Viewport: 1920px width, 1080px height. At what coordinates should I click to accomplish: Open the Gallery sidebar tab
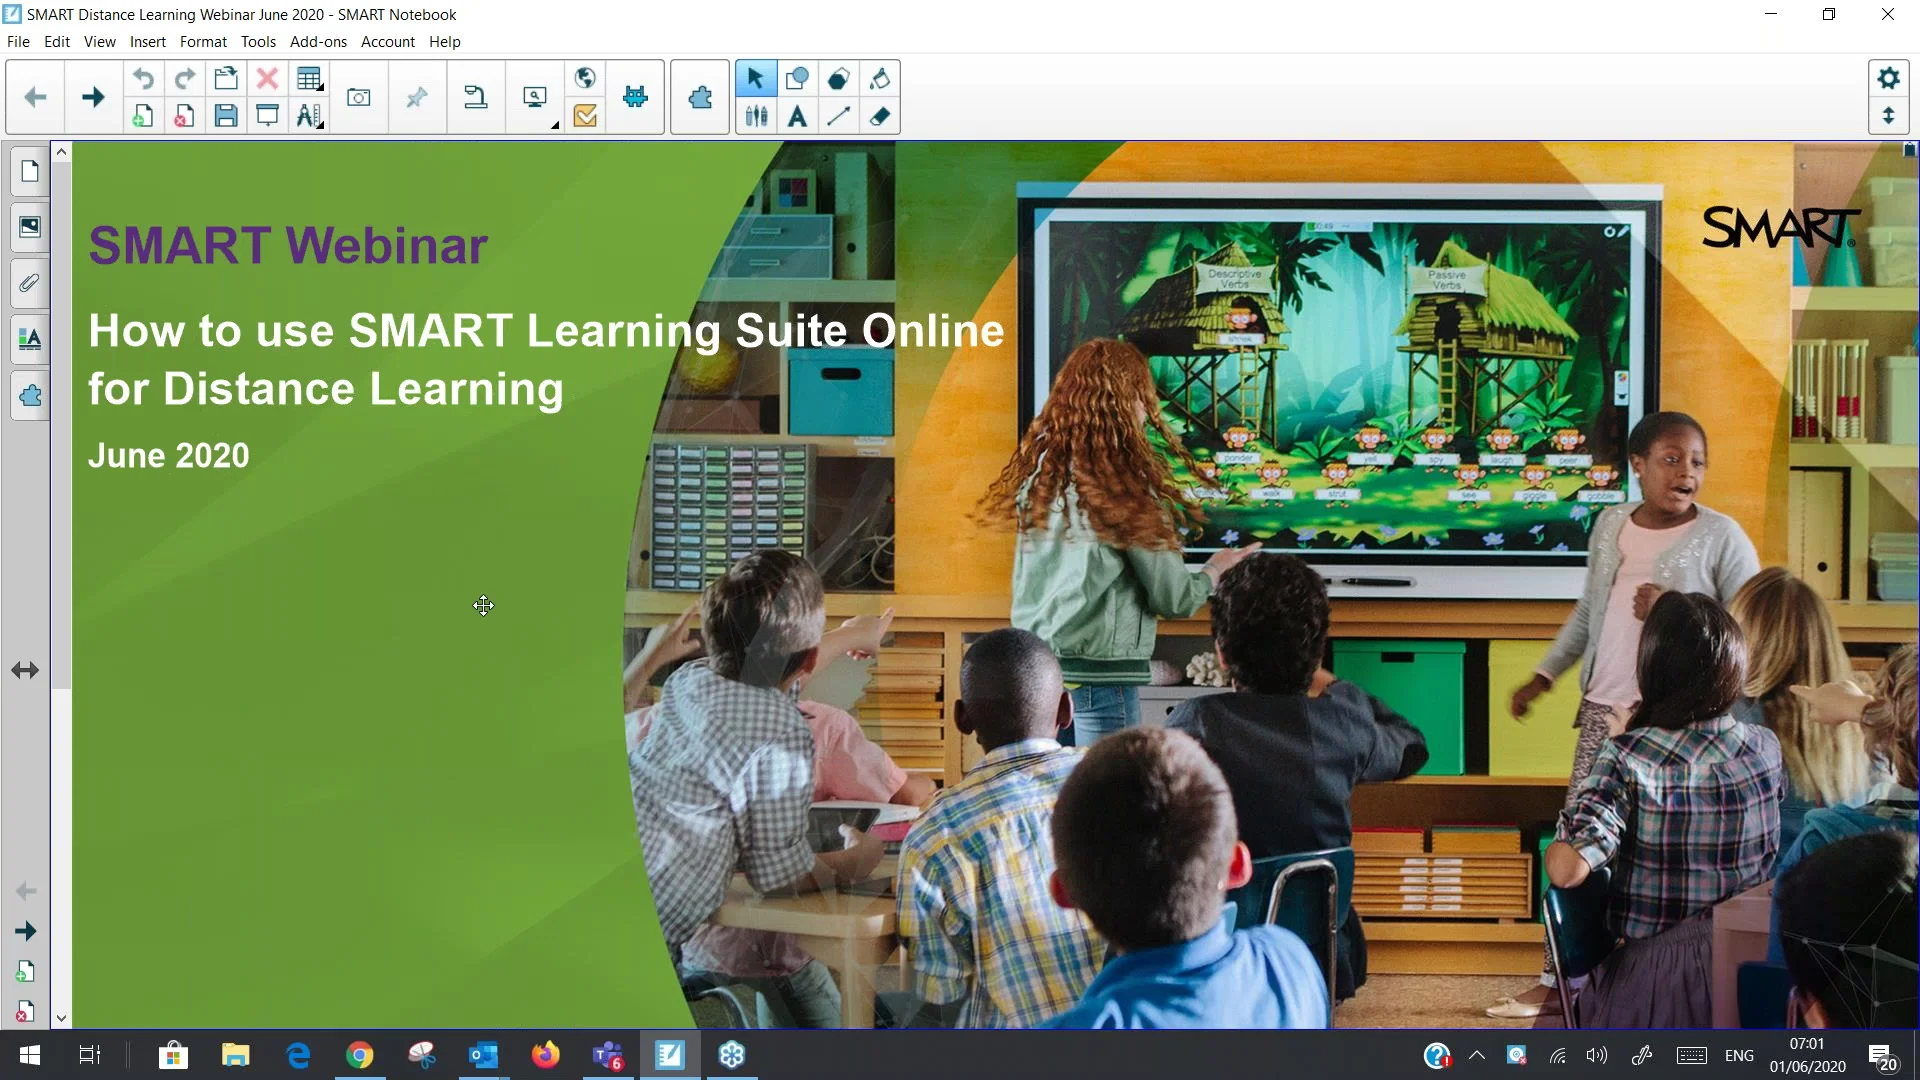click(30, 227)
